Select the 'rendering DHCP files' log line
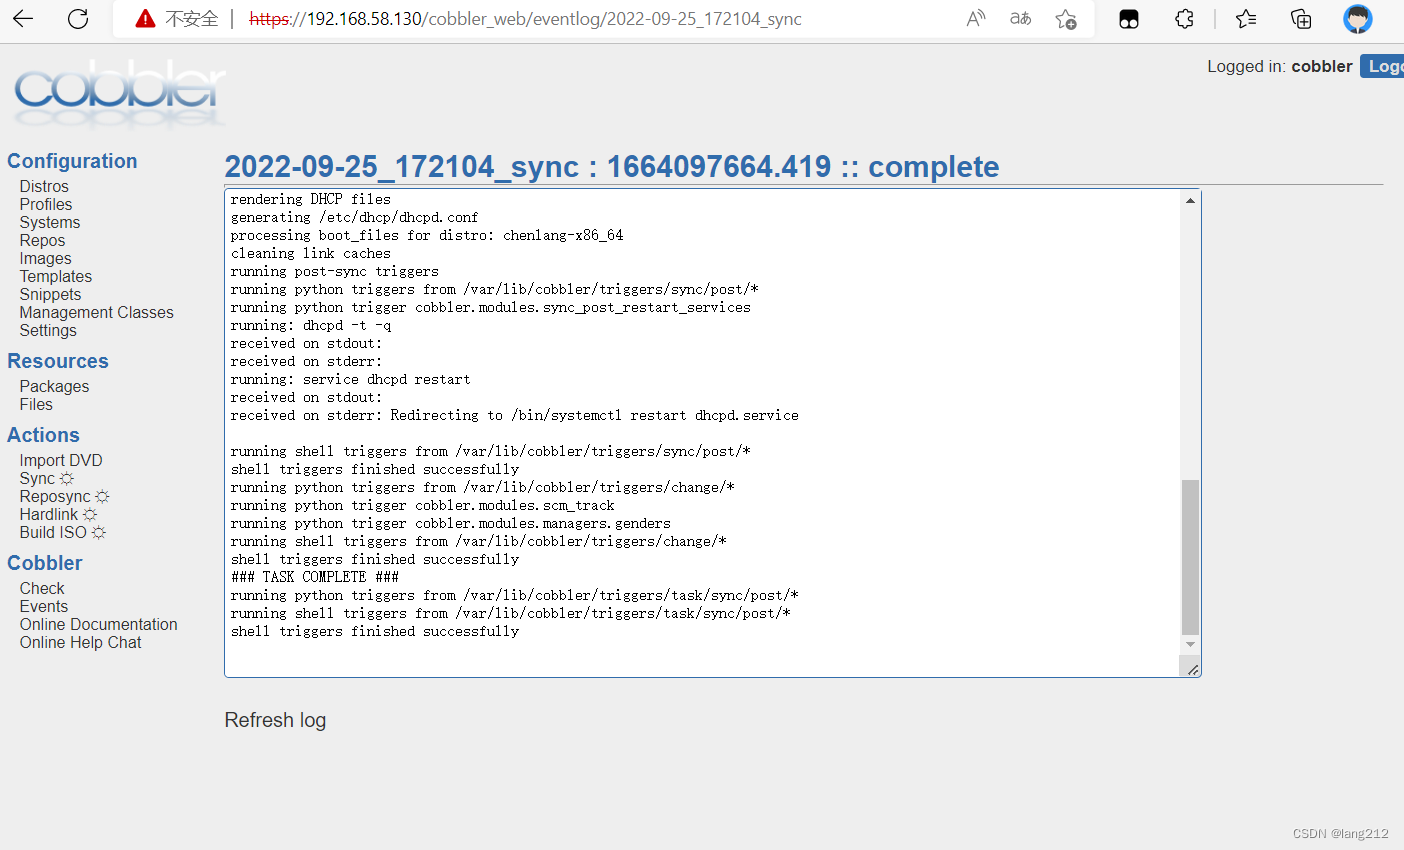Screen dimensions: 1404x850 point(311,199)
